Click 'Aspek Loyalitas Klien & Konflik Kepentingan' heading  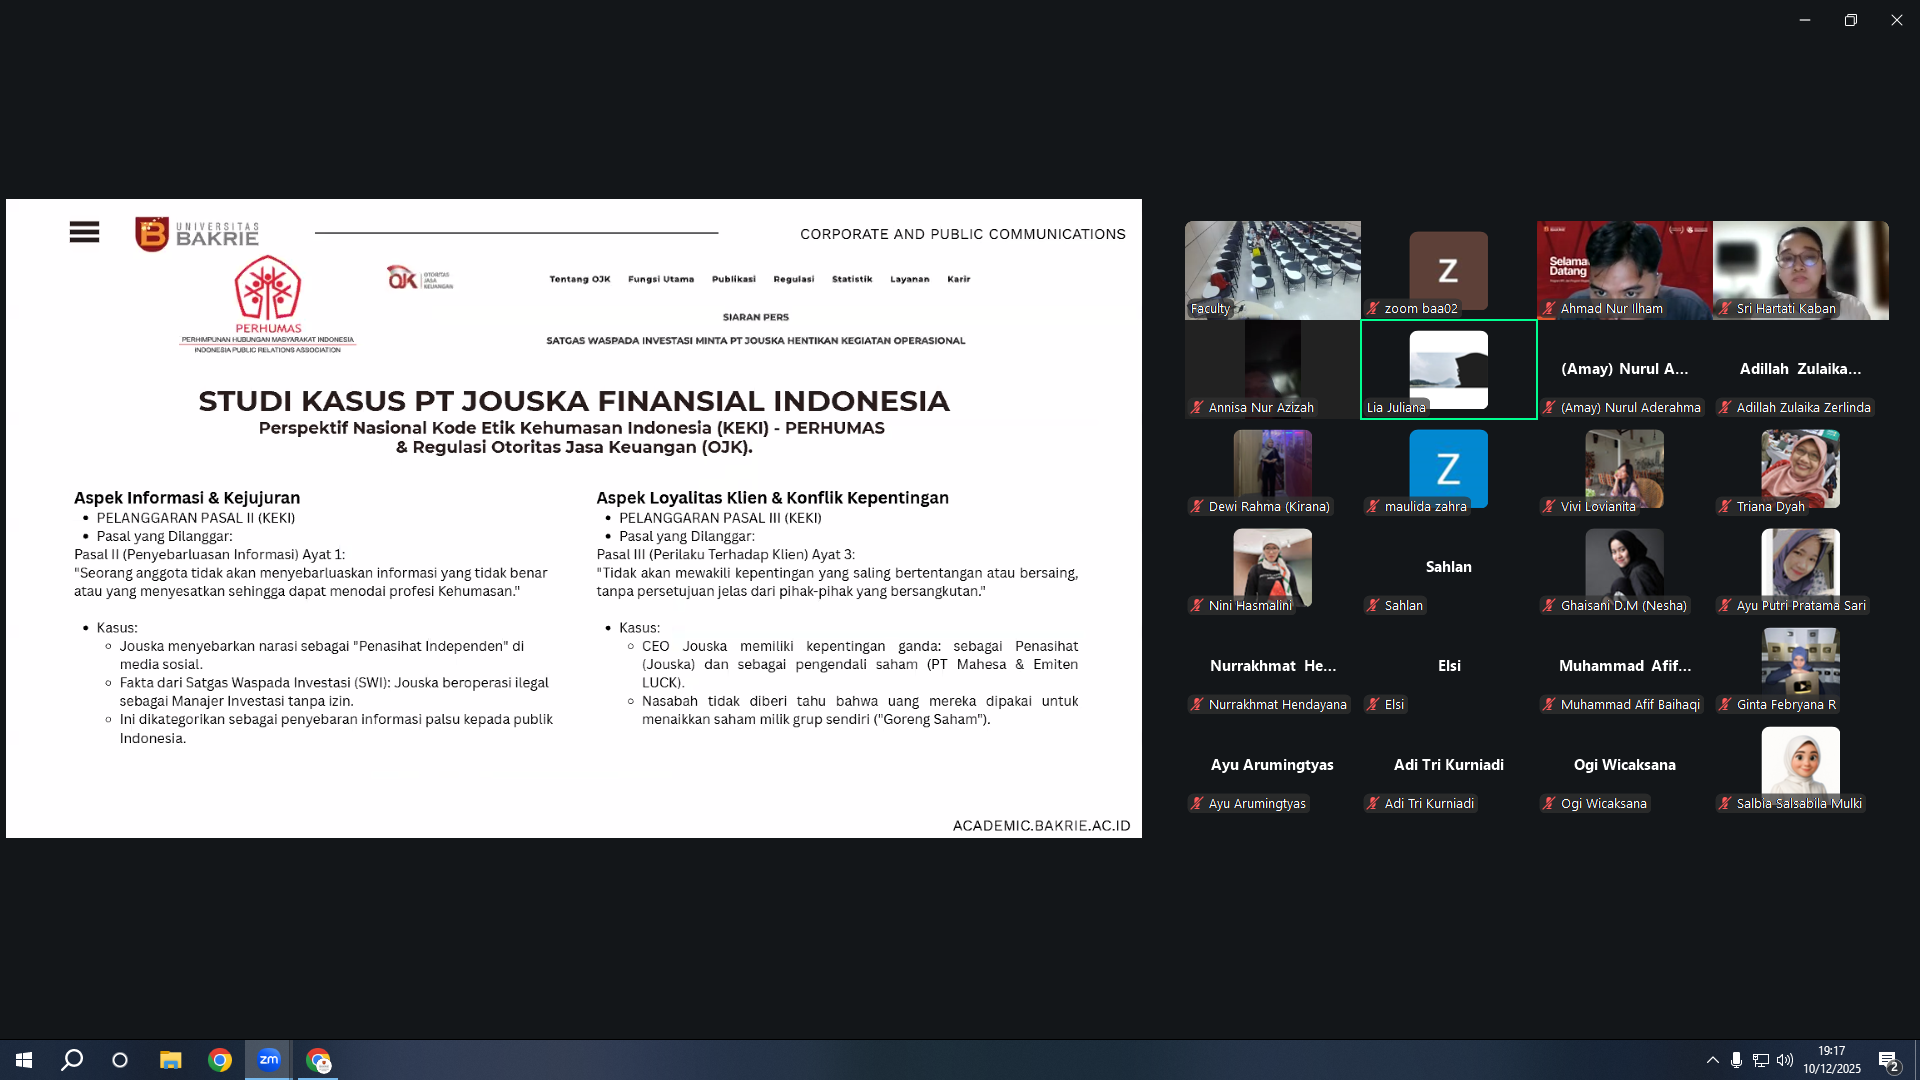coord(773,498)
